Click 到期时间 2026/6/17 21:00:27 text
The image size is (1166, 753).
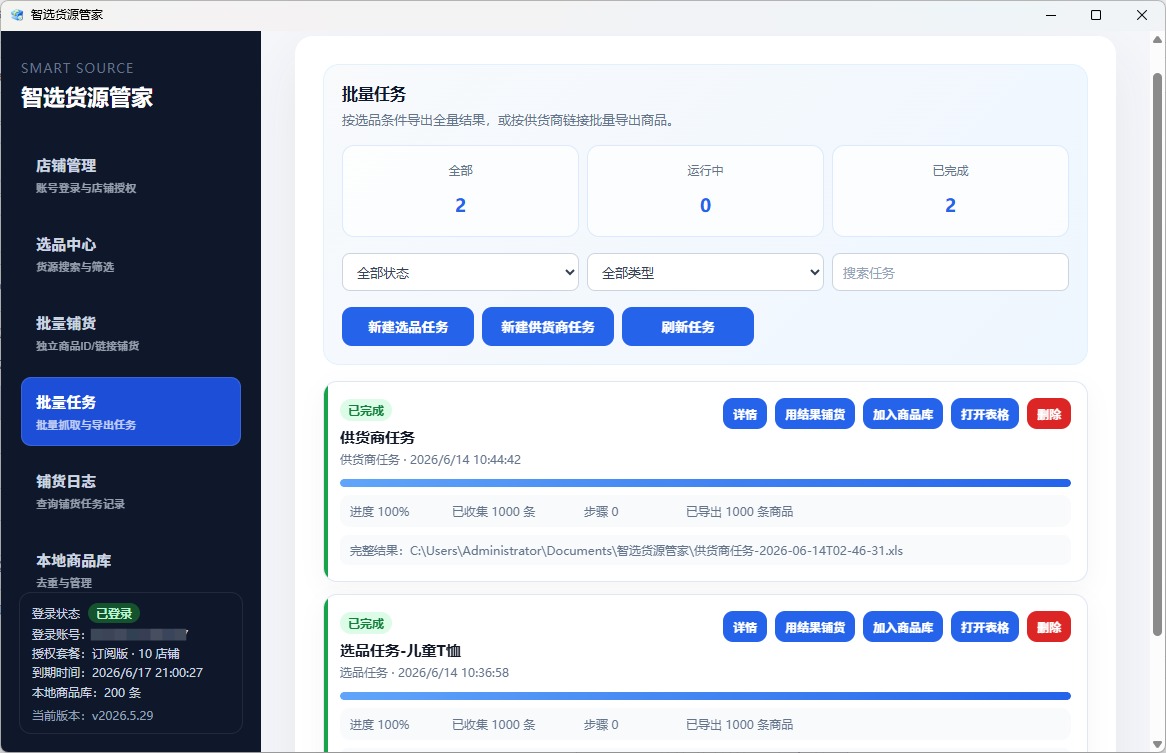click(x=117, y=673)
